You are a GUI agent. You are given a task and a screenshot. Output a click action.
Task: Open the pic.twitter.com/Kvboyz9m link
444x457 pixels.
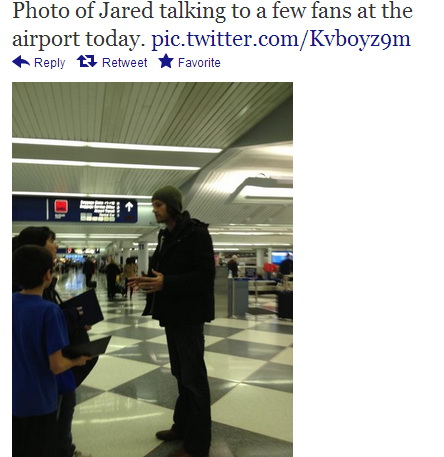[281, 39]
